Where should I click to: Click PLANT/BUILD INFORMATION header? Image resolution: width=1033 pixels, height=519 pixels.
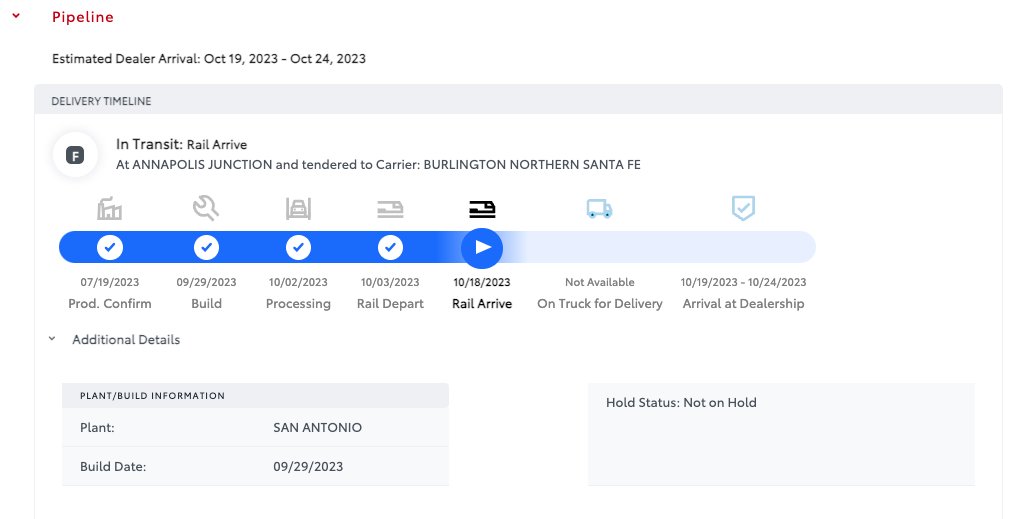[152, 396]
